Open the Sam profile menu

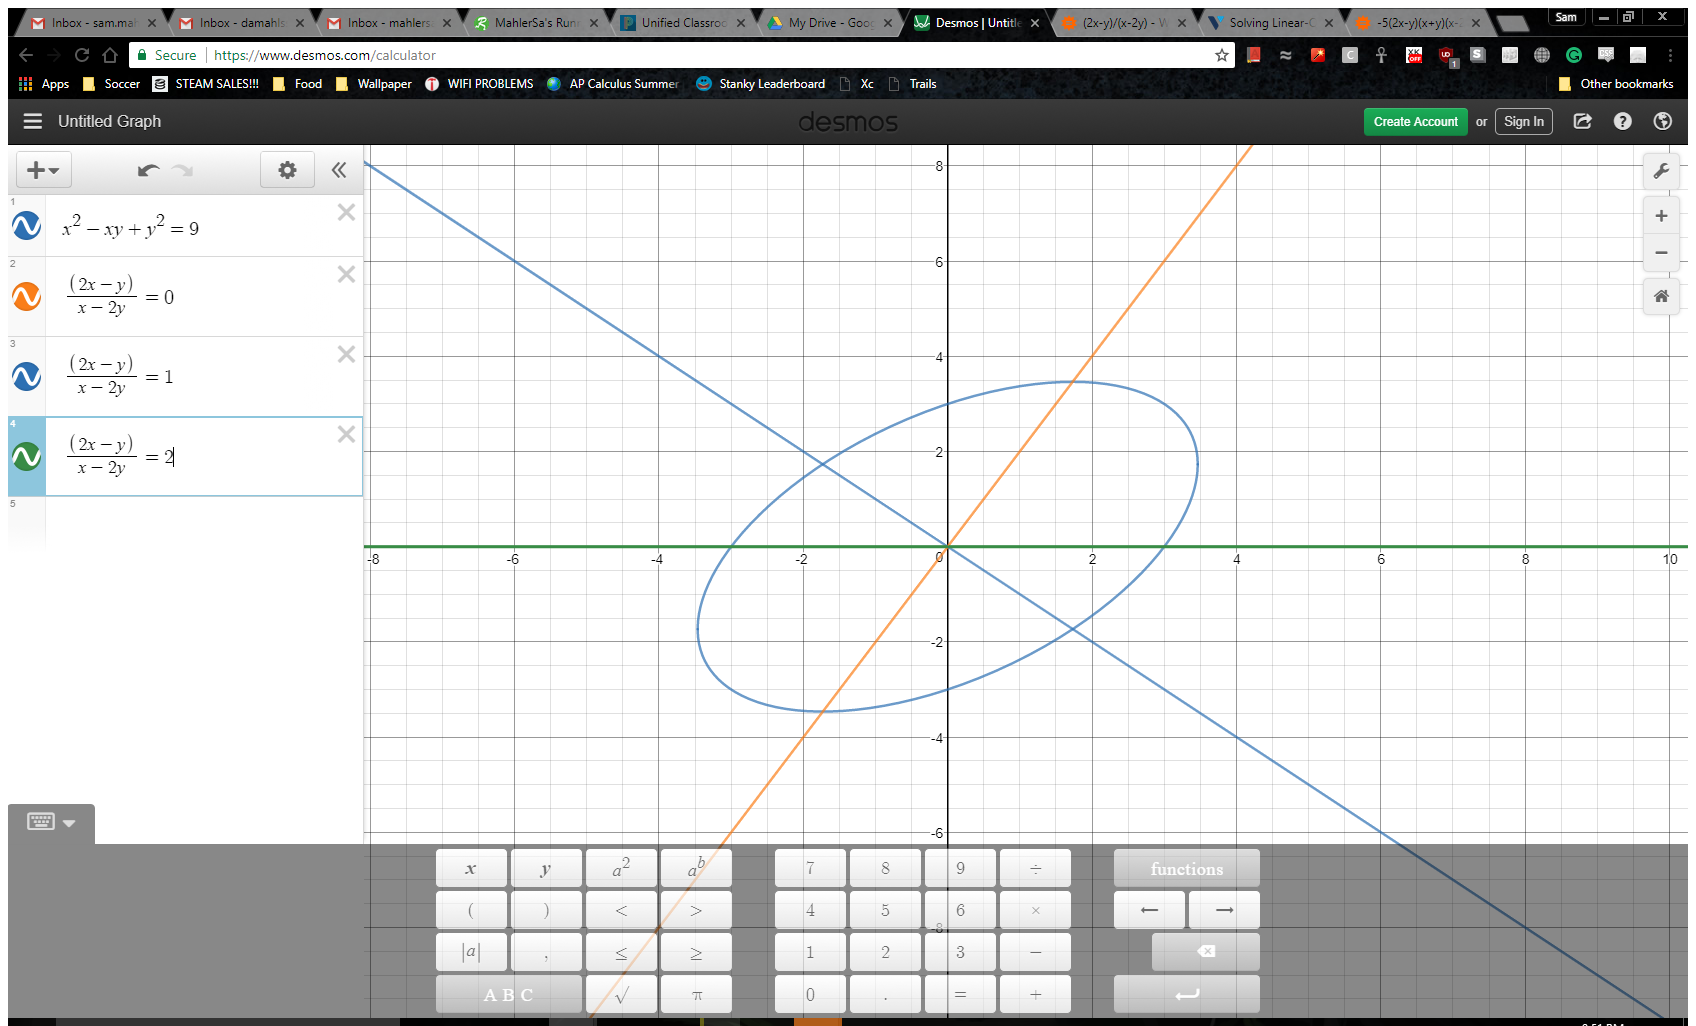1566,17
